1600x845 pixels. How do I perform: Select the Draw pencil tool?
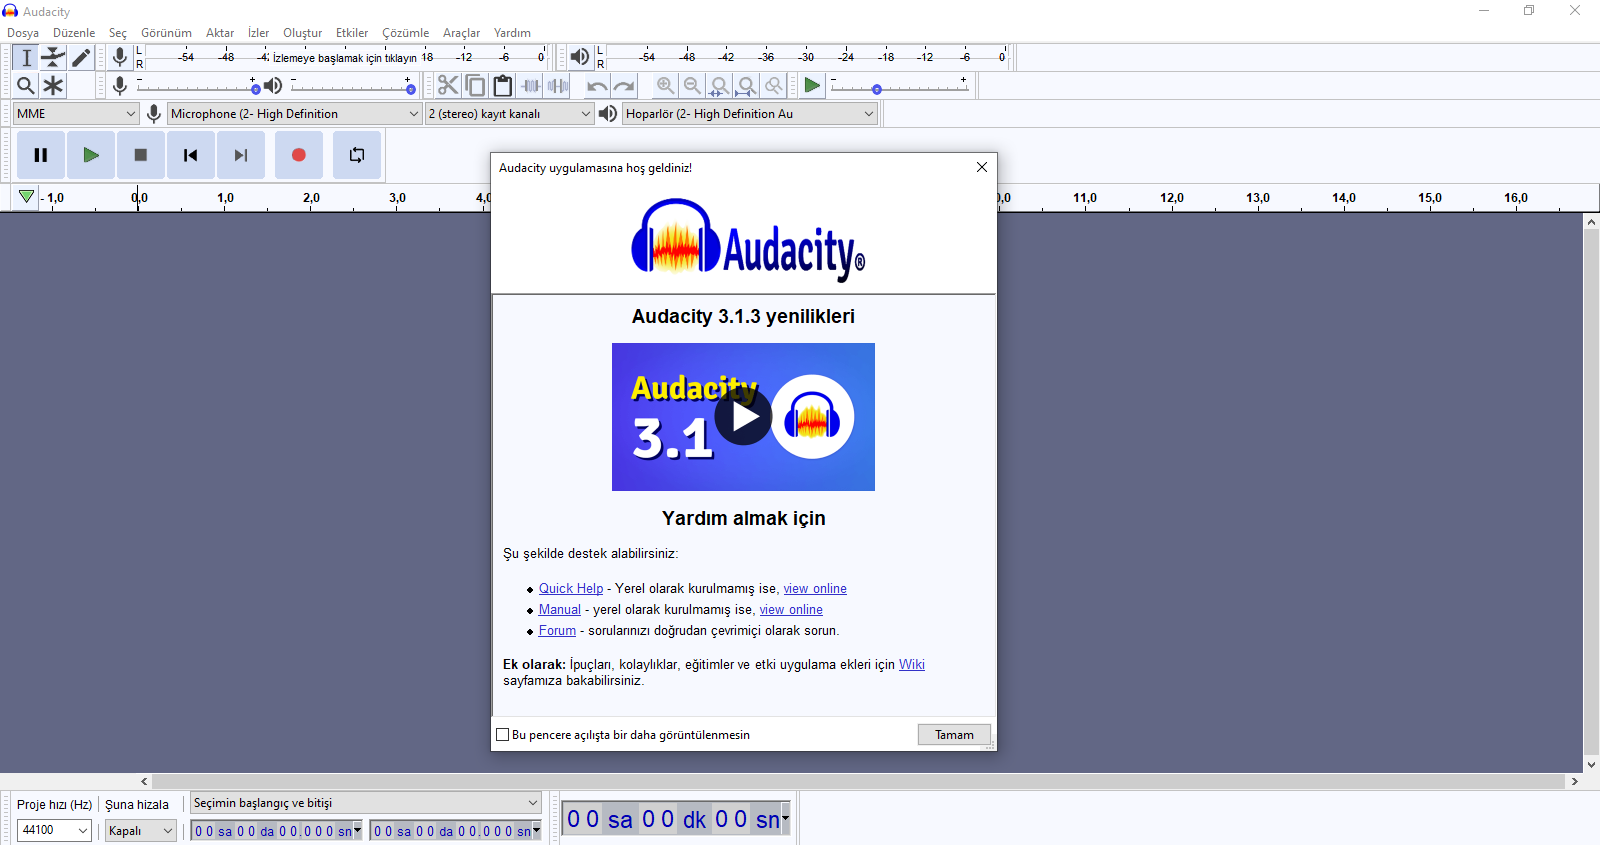point(81,58)
